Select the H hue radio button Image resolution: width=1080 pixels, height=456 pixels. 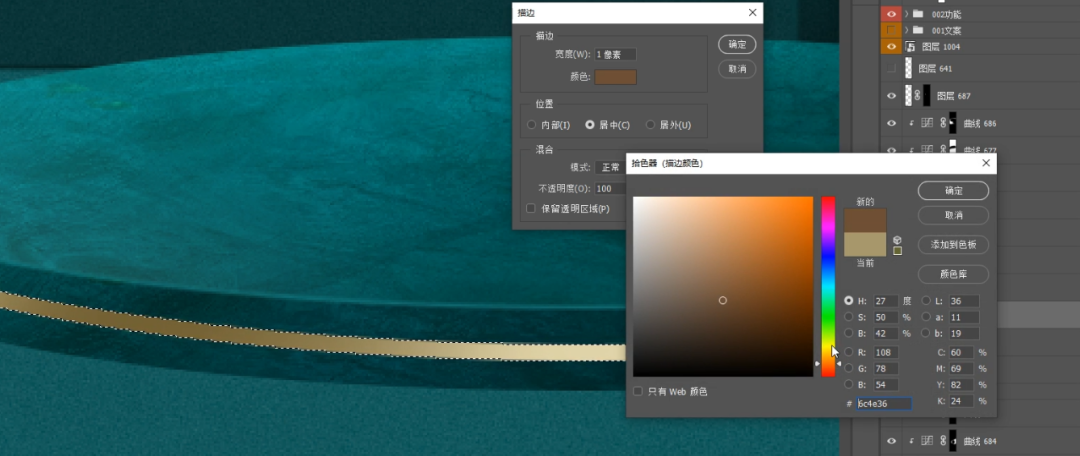[849, 301]
